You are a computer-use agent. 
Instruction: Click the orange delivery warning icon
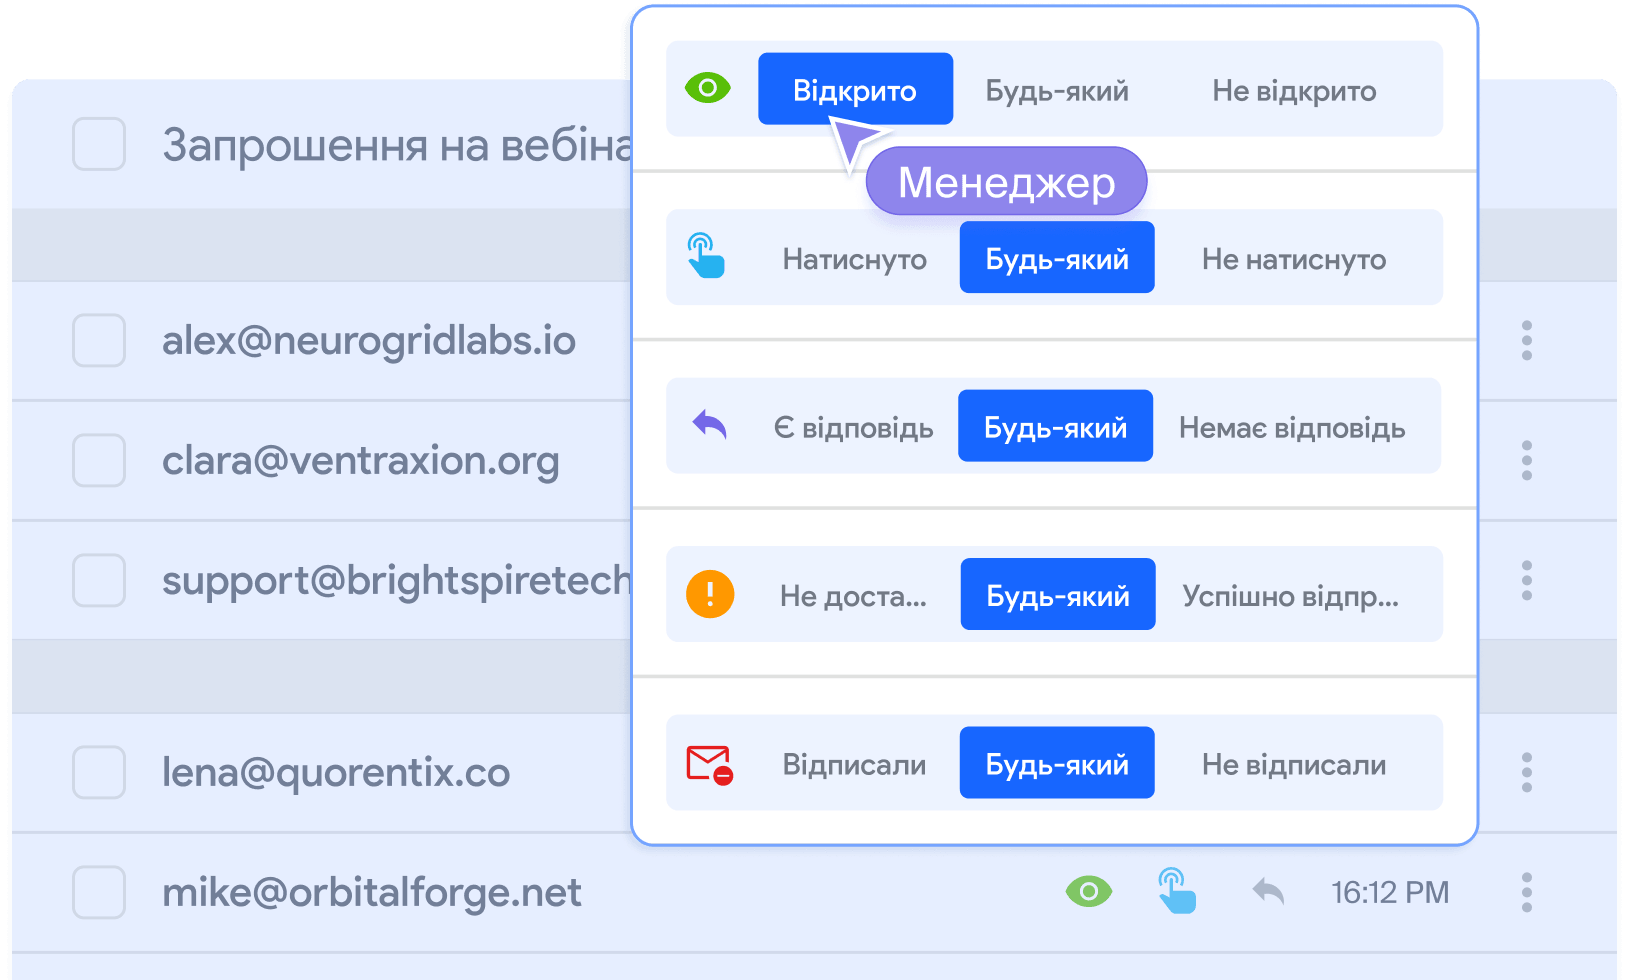(710, 593)
